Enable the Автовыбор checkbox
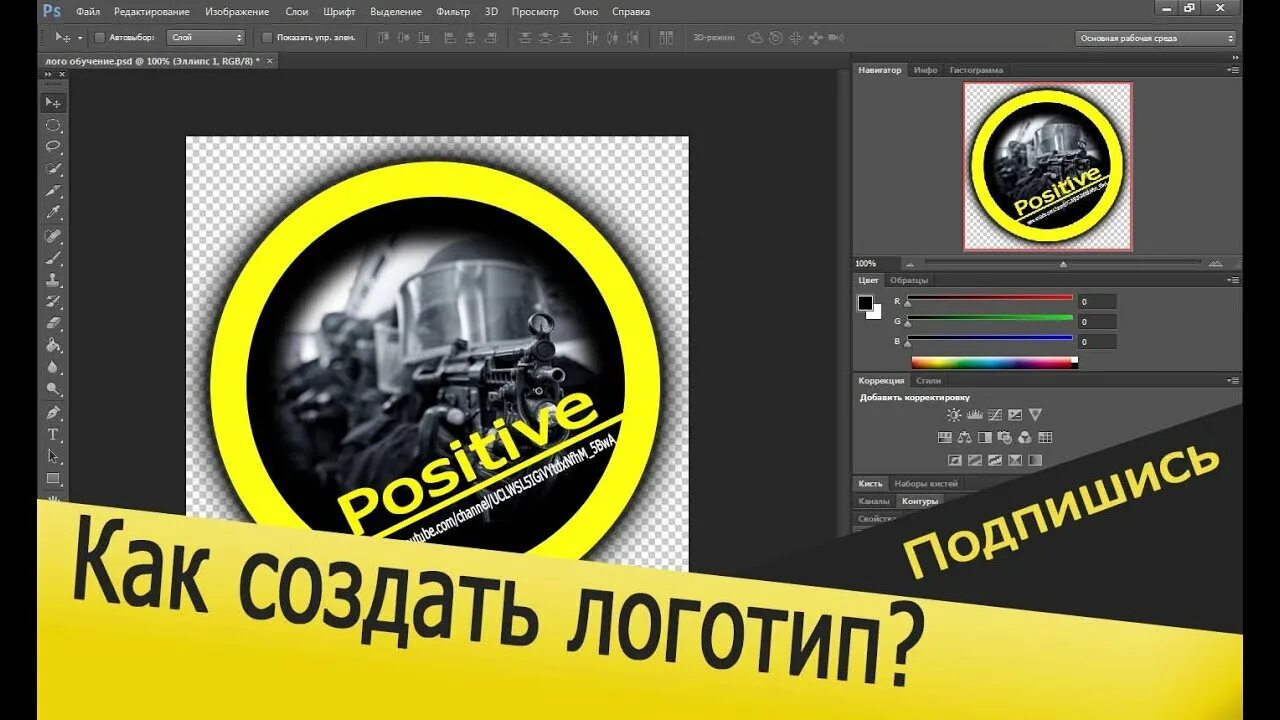 click(100, 38)
